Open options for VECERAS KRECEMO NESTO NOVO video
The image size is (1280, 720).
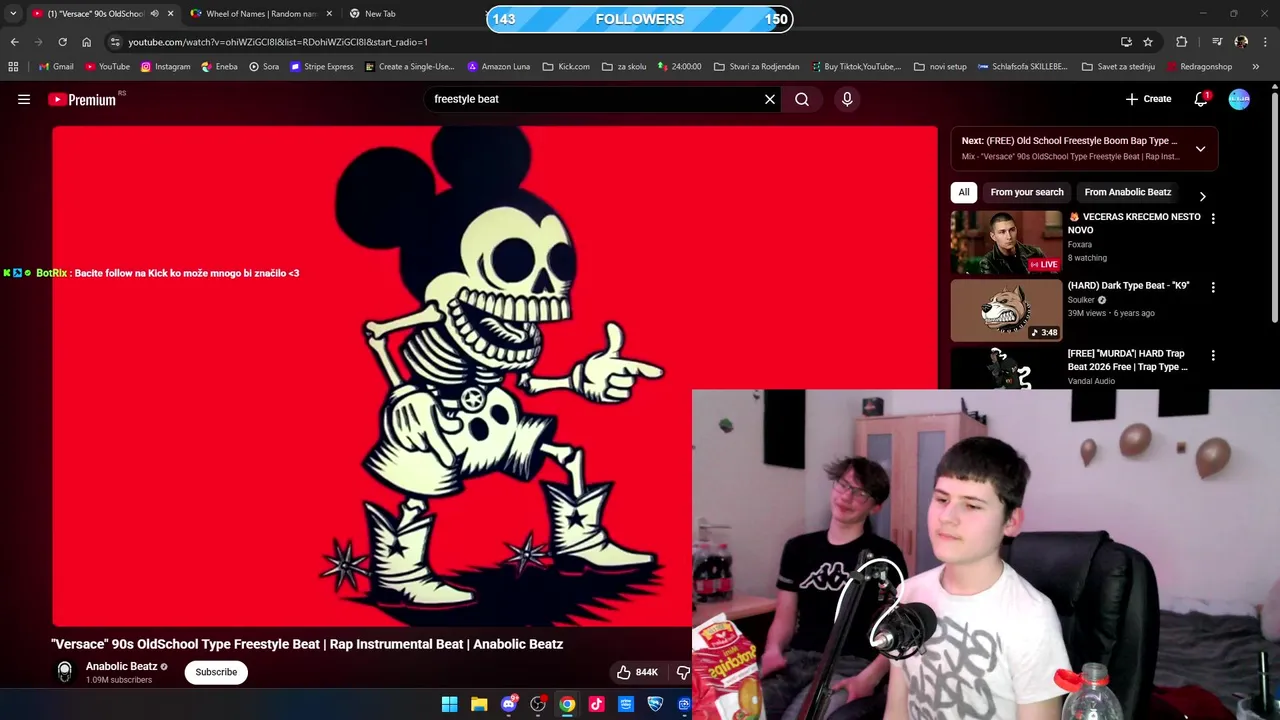[1213, 218]
